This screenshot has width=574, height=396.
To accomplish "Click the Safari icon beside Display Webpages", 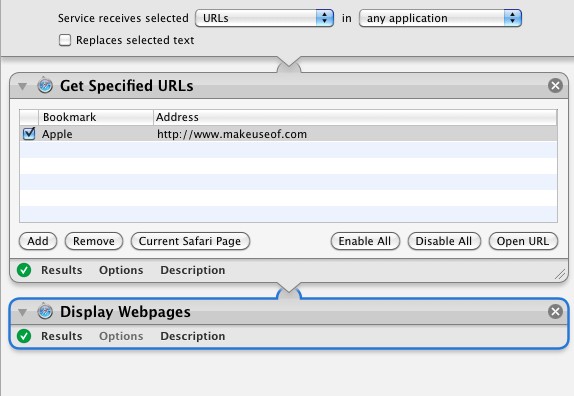I will point(45,312).
